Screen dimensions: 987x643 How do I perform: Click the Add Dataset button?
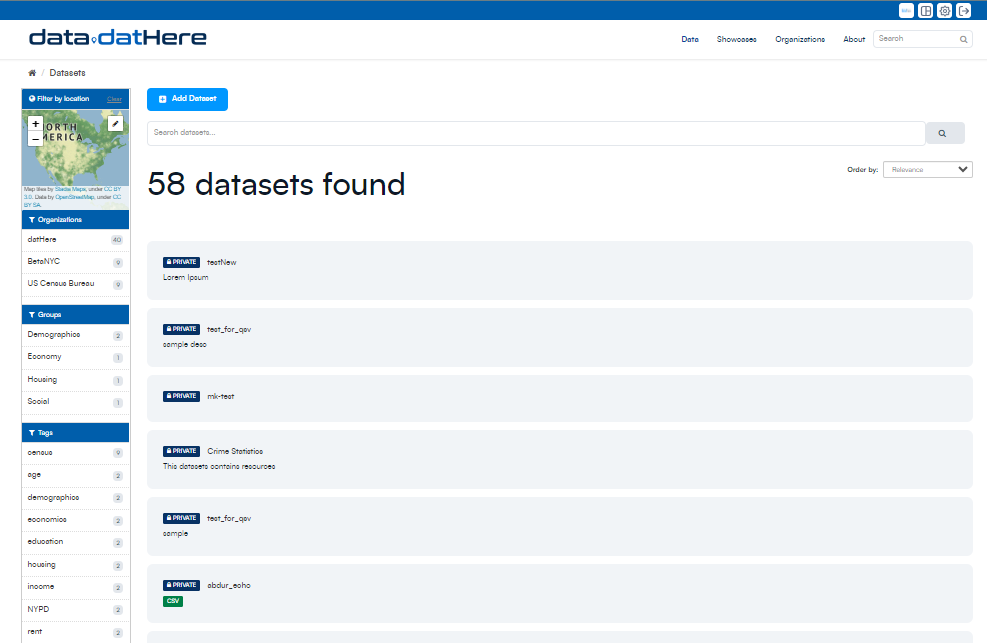click(188, 99)
